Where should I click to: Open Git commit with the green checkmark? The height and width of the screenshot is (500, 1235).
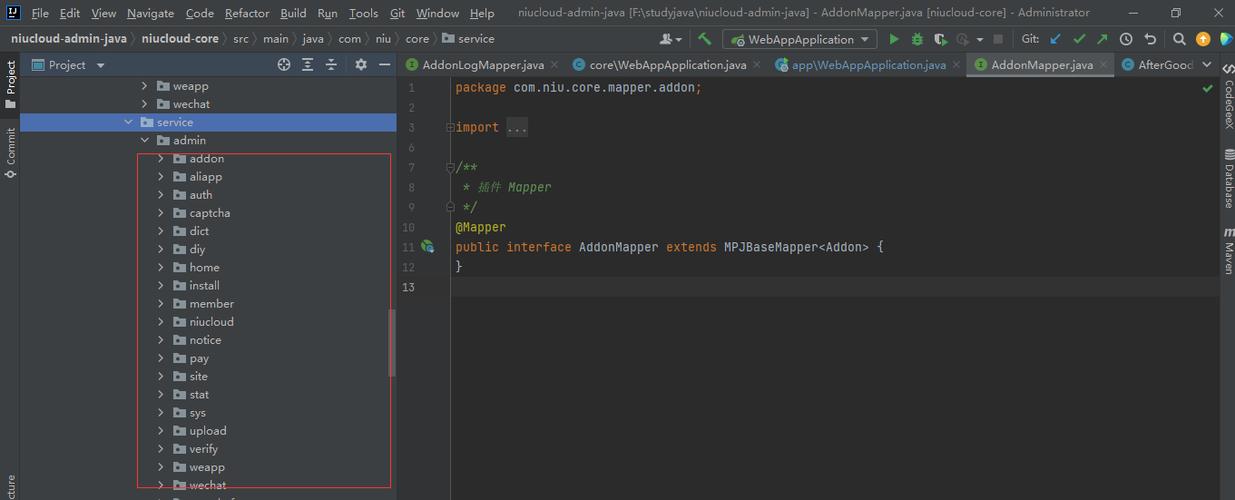(1079, 39)
